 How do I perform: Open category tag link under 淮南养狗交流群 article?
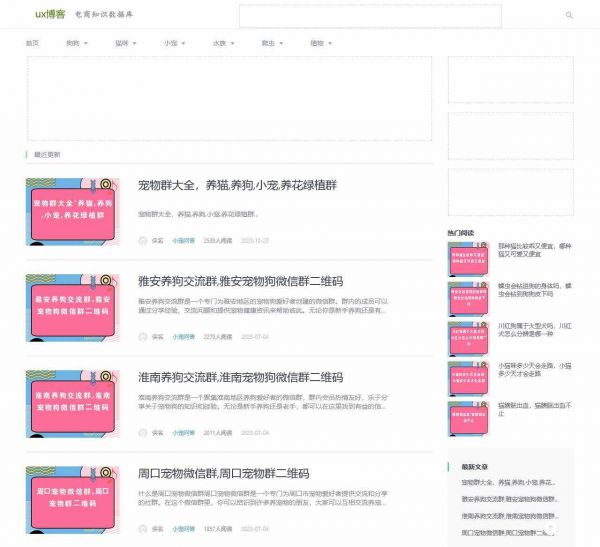183,433
